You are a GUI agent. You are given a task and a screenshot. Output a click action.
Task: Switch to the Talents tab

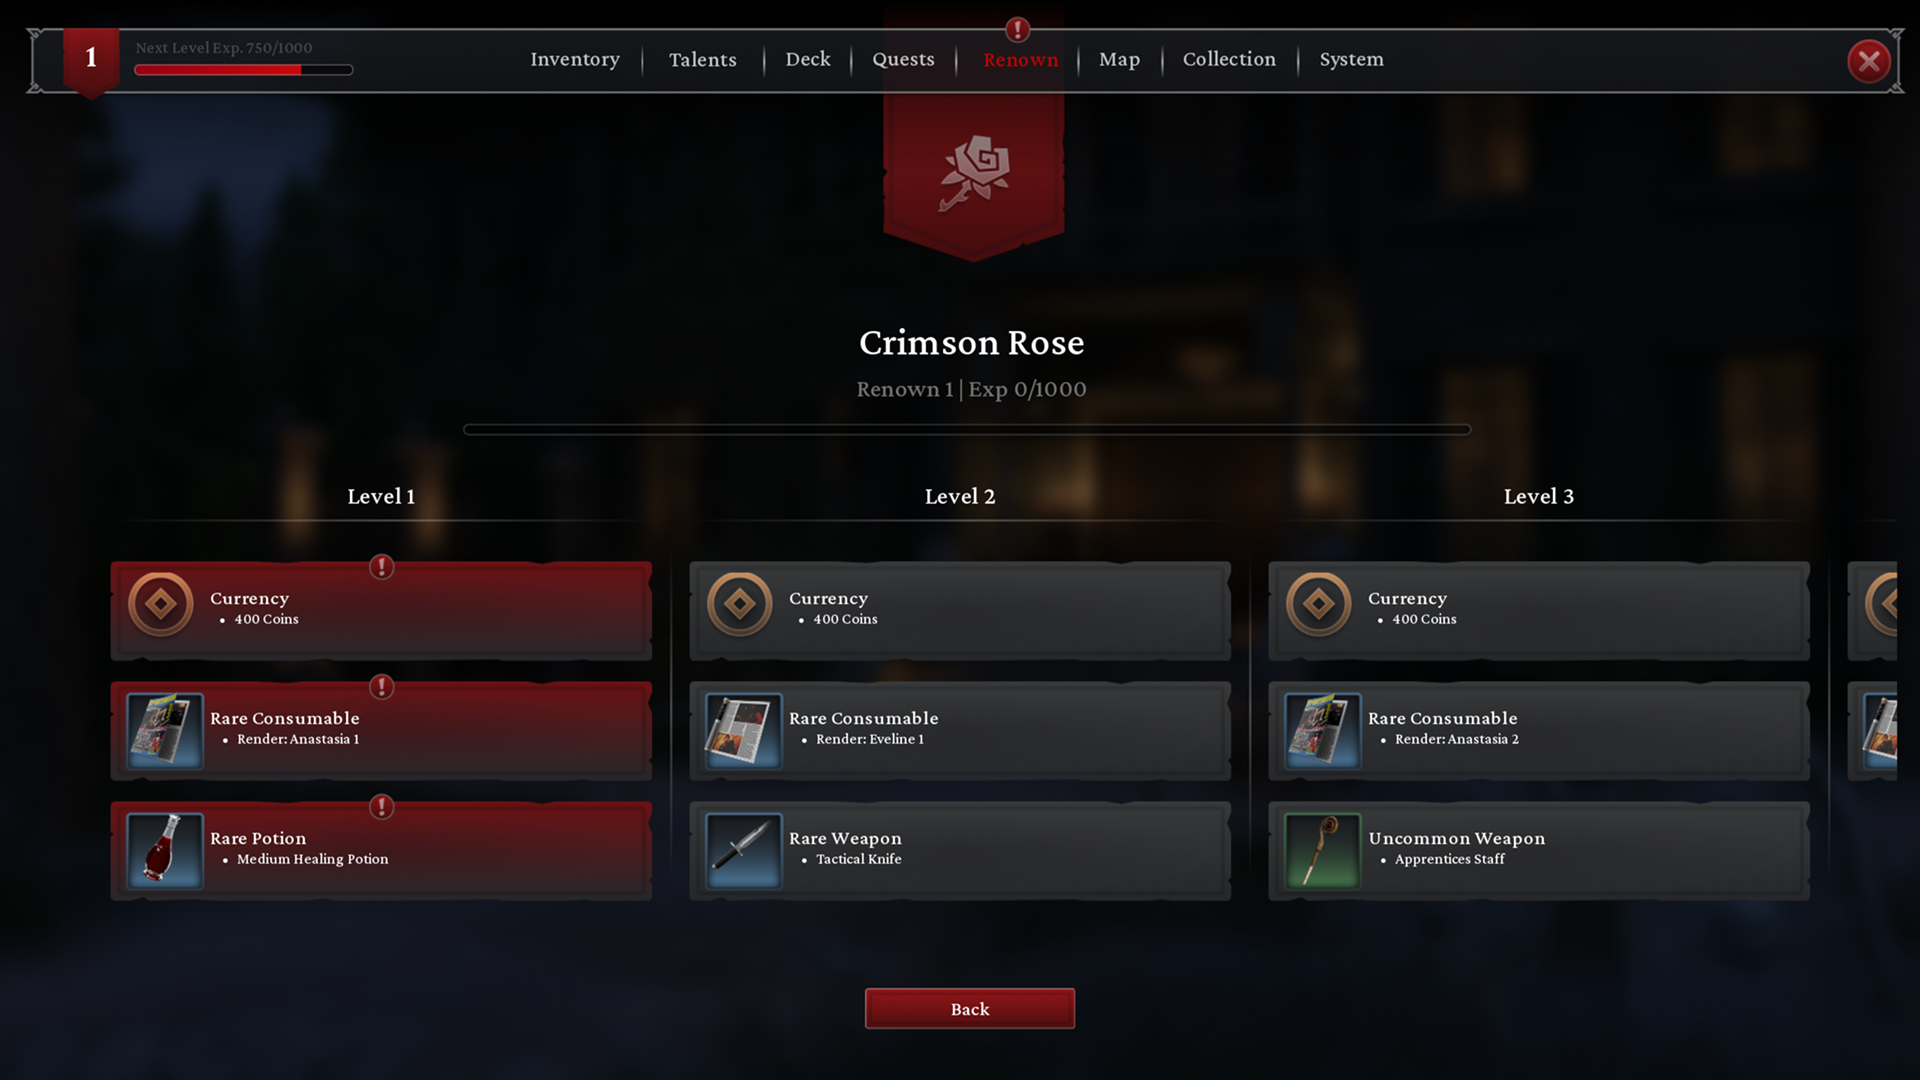click(x=703, y=60)
